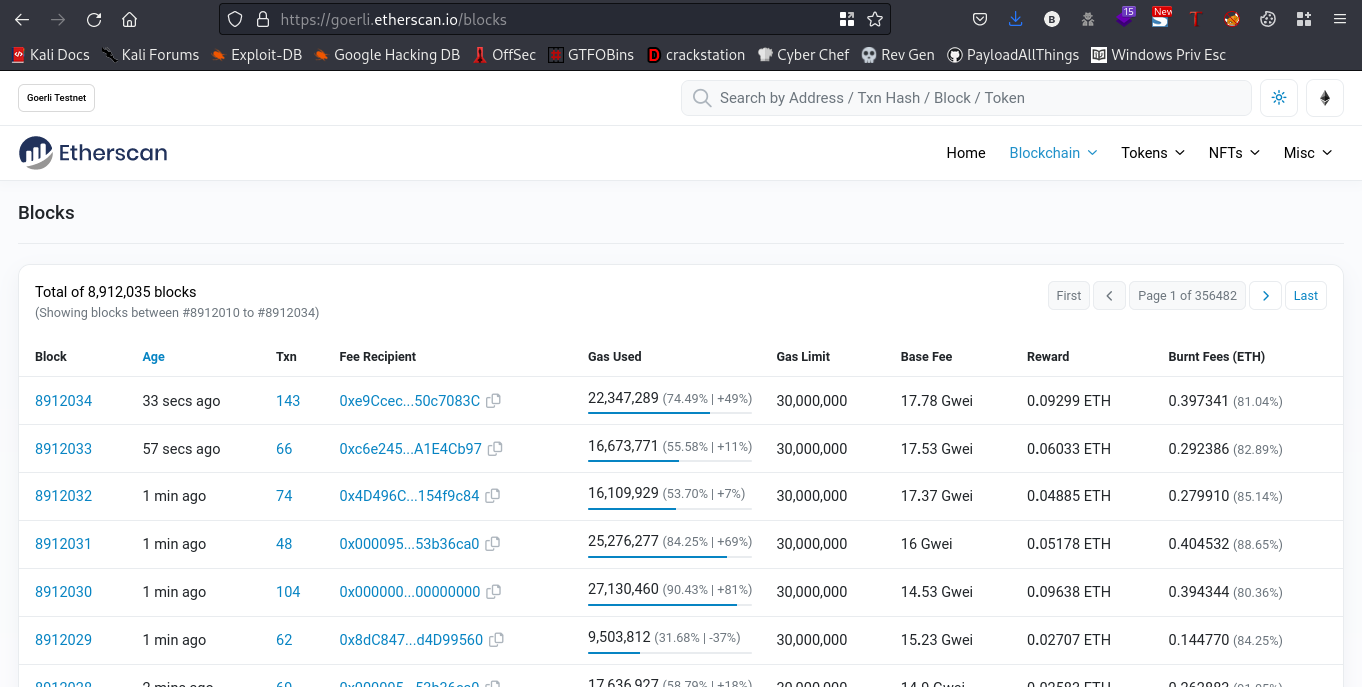Image resolution: width=1362 pixels, height=687 pixels.
Task: Click the cookie extension icon
Action: pyautogui.click(x=1268, y=19)
